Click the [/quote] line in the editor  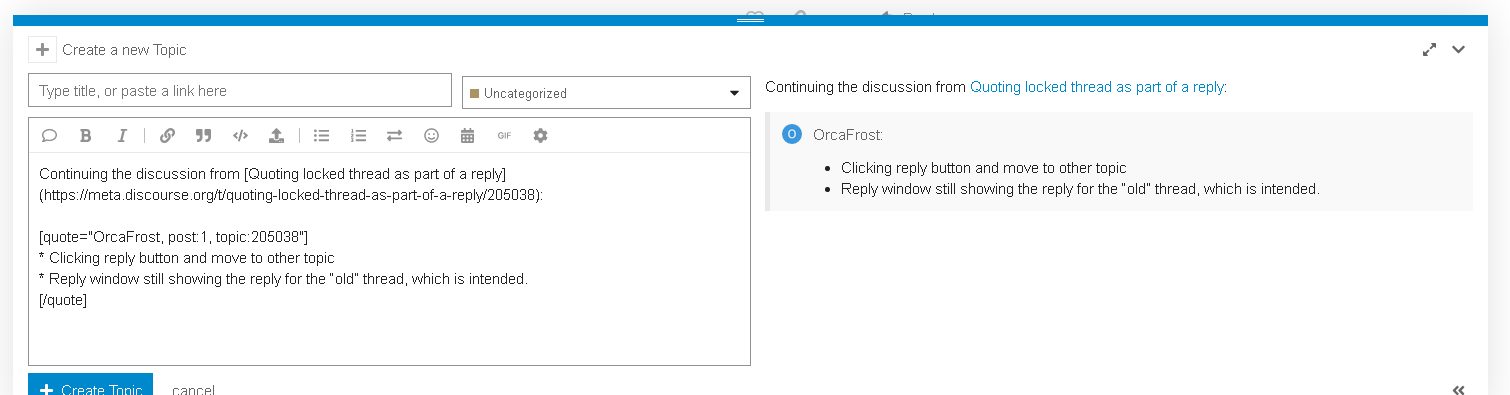point(63,299)
